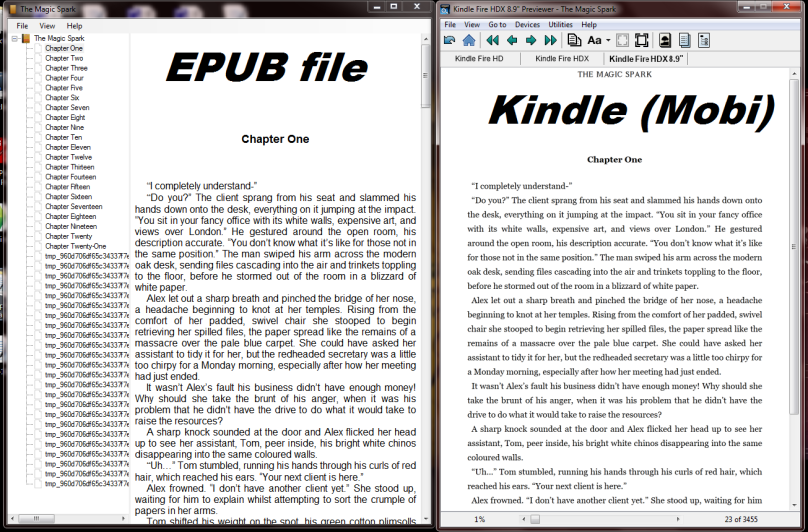Image resolution: width=808 pixels, height=532 pixels.
Task: Open the Utilities menu in Kindle Previewer
Action: tap(560, 24)
